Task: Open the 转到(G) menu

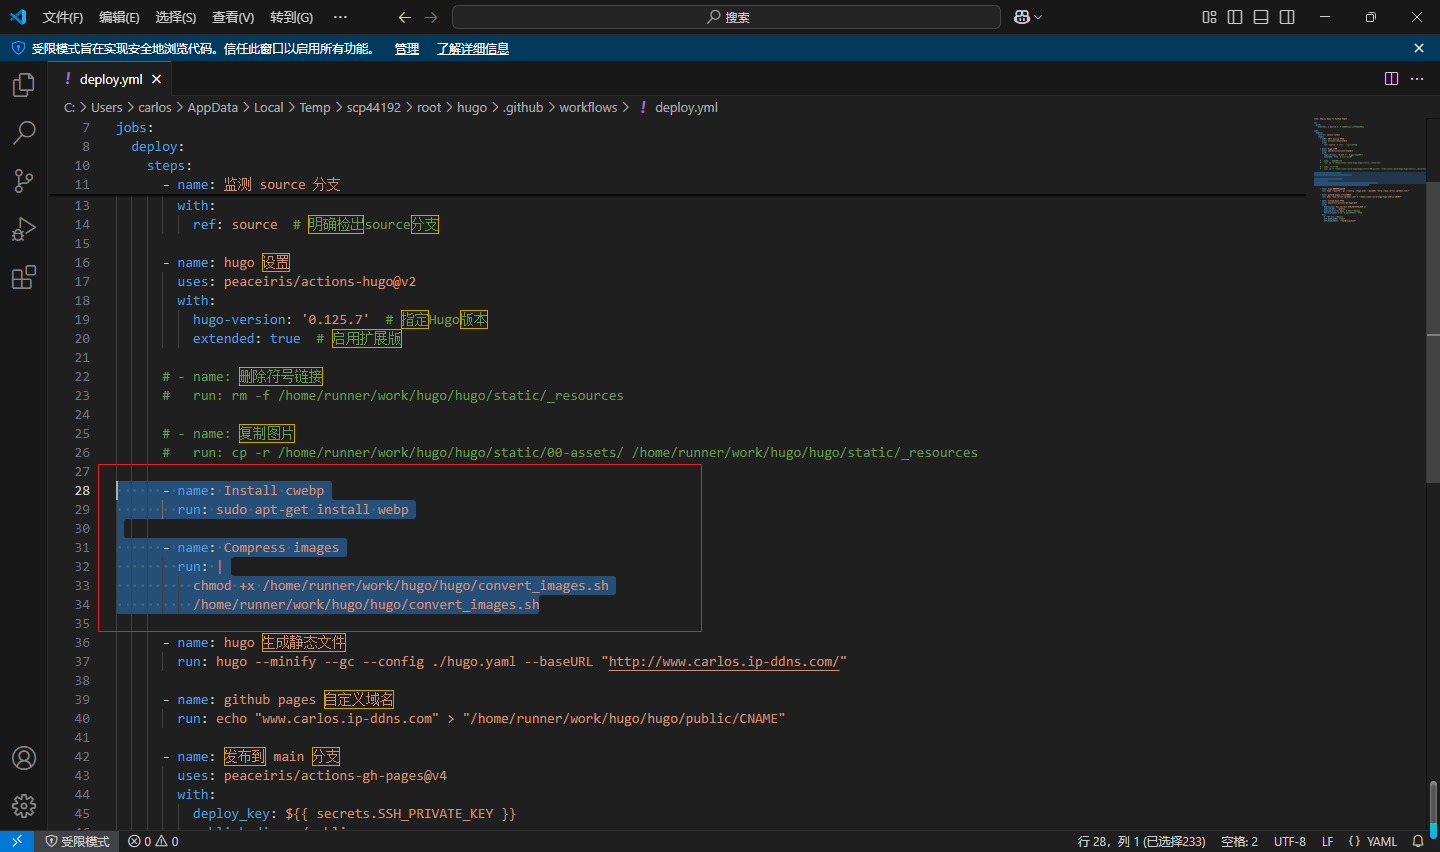Action: [x=291, y=17]
